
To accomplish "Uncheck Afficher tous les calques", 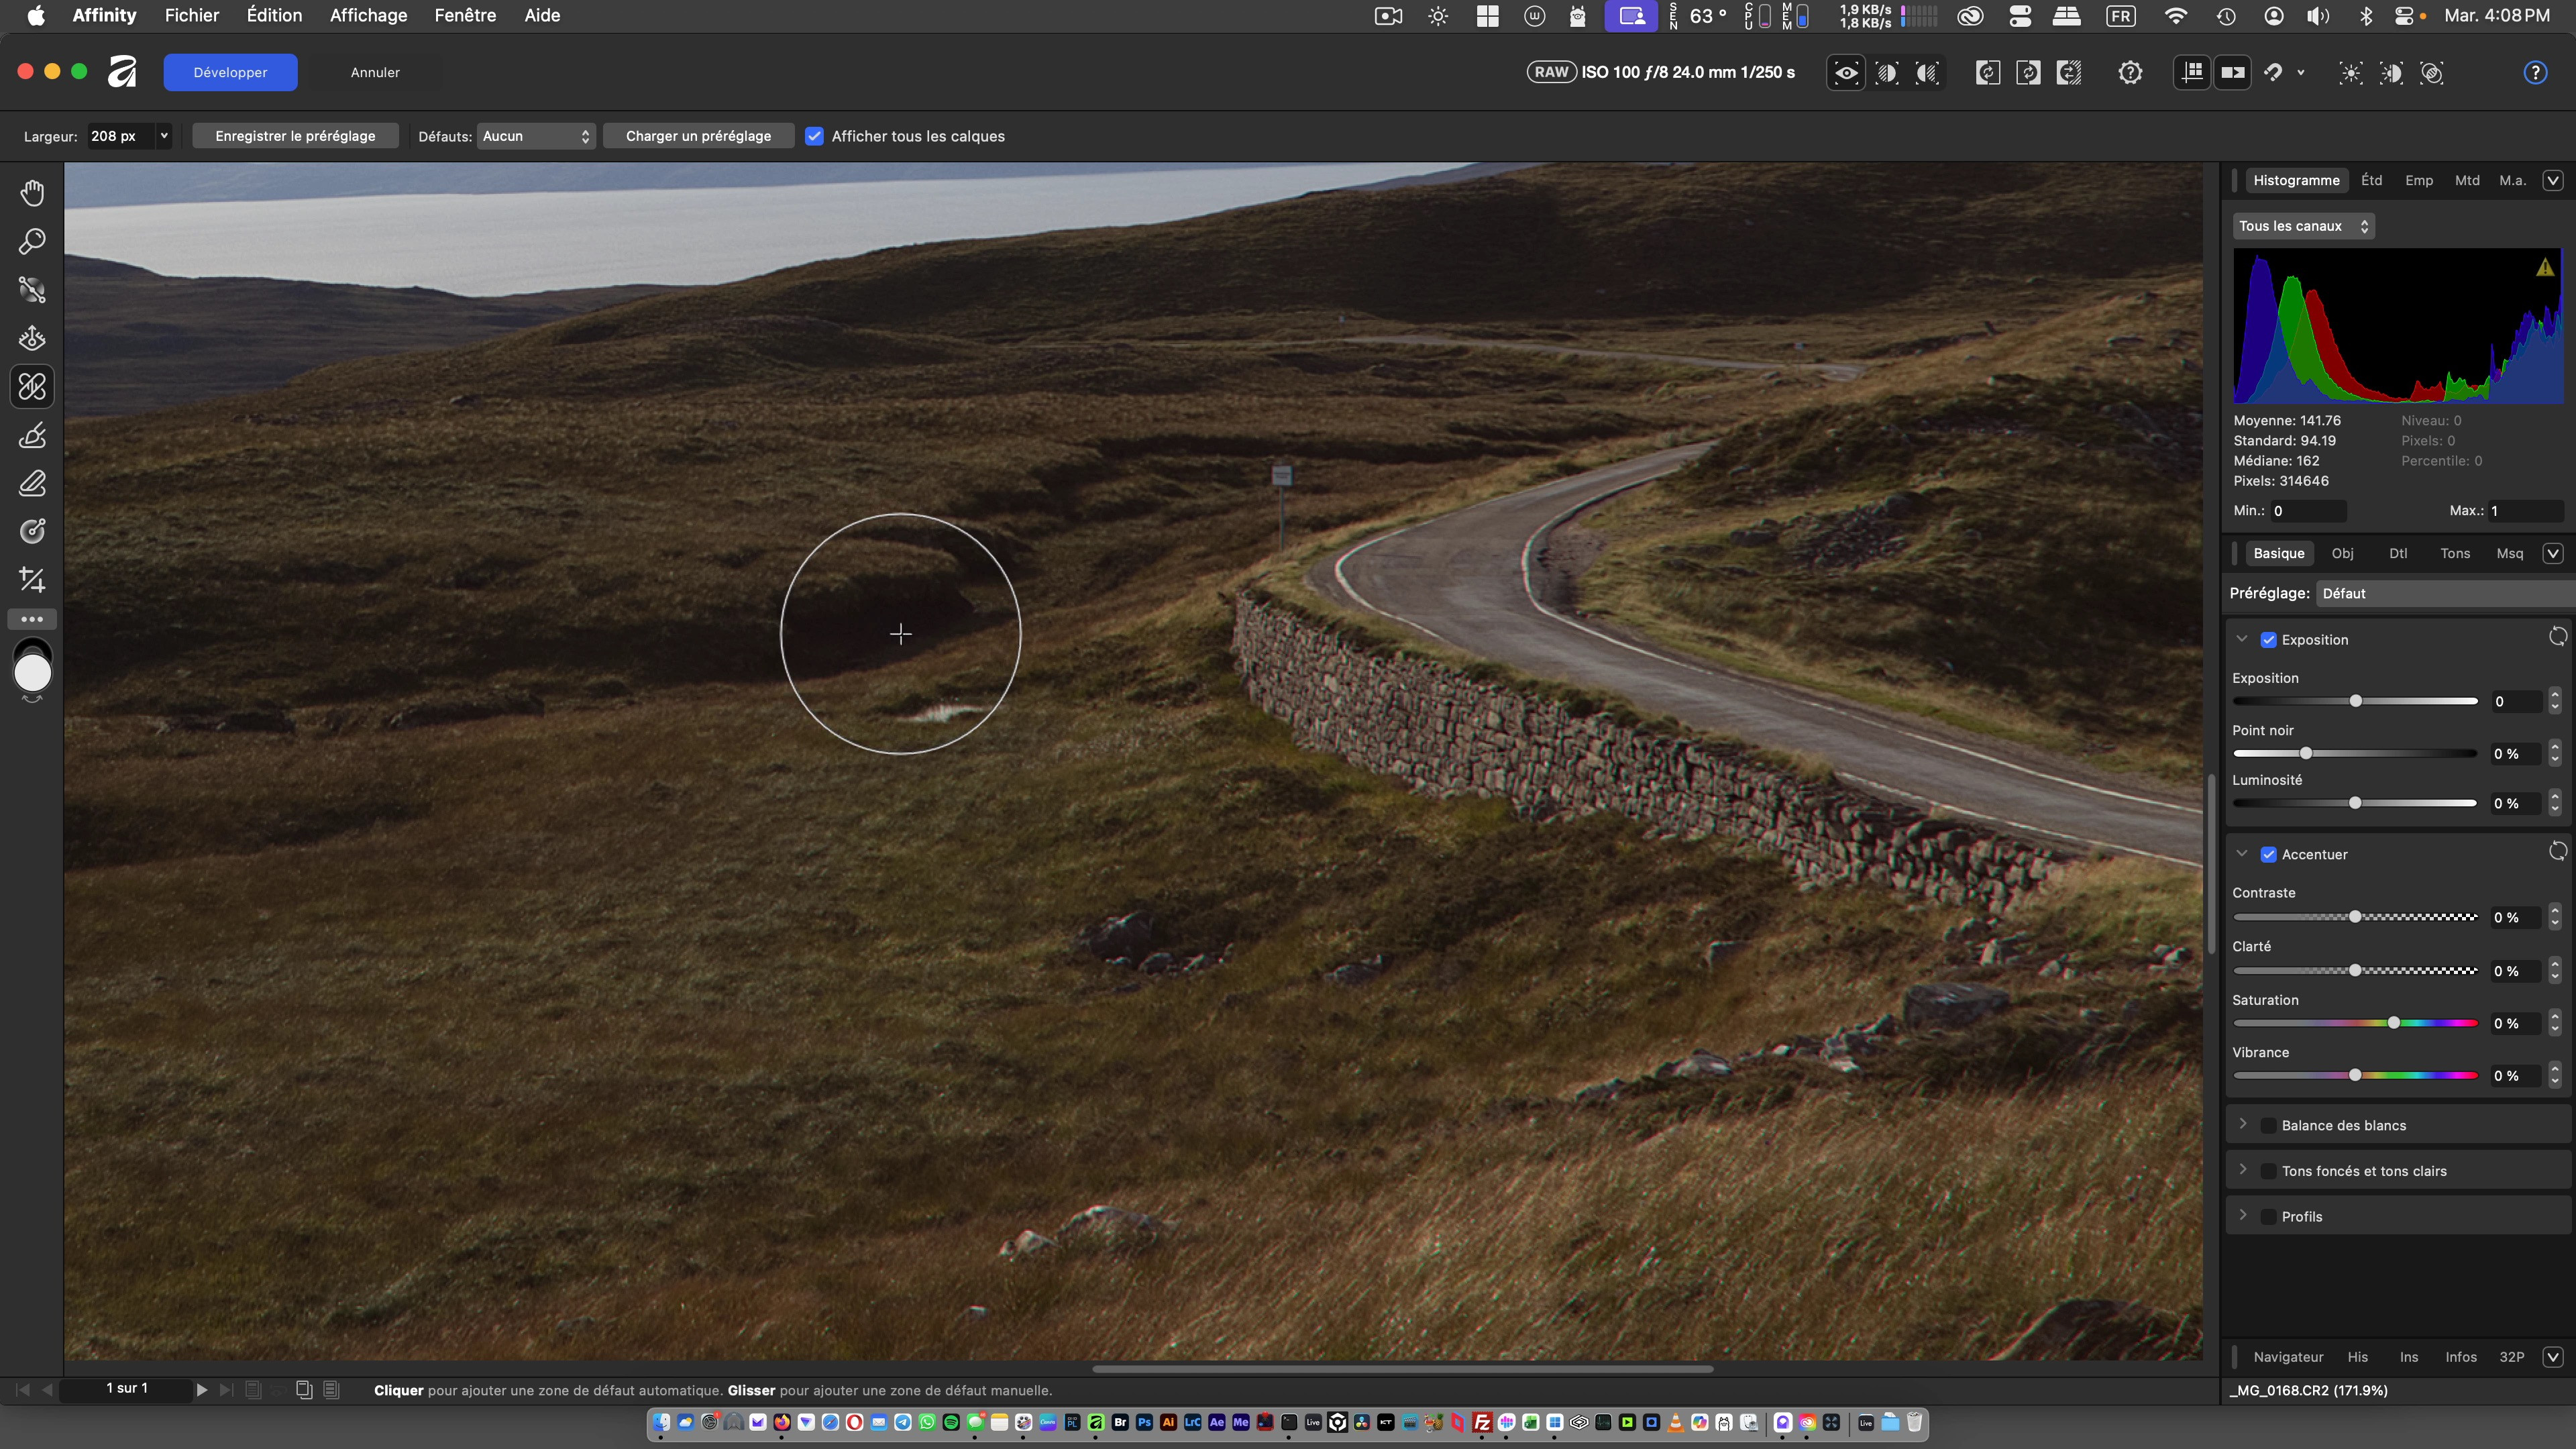I will point(815,136).
